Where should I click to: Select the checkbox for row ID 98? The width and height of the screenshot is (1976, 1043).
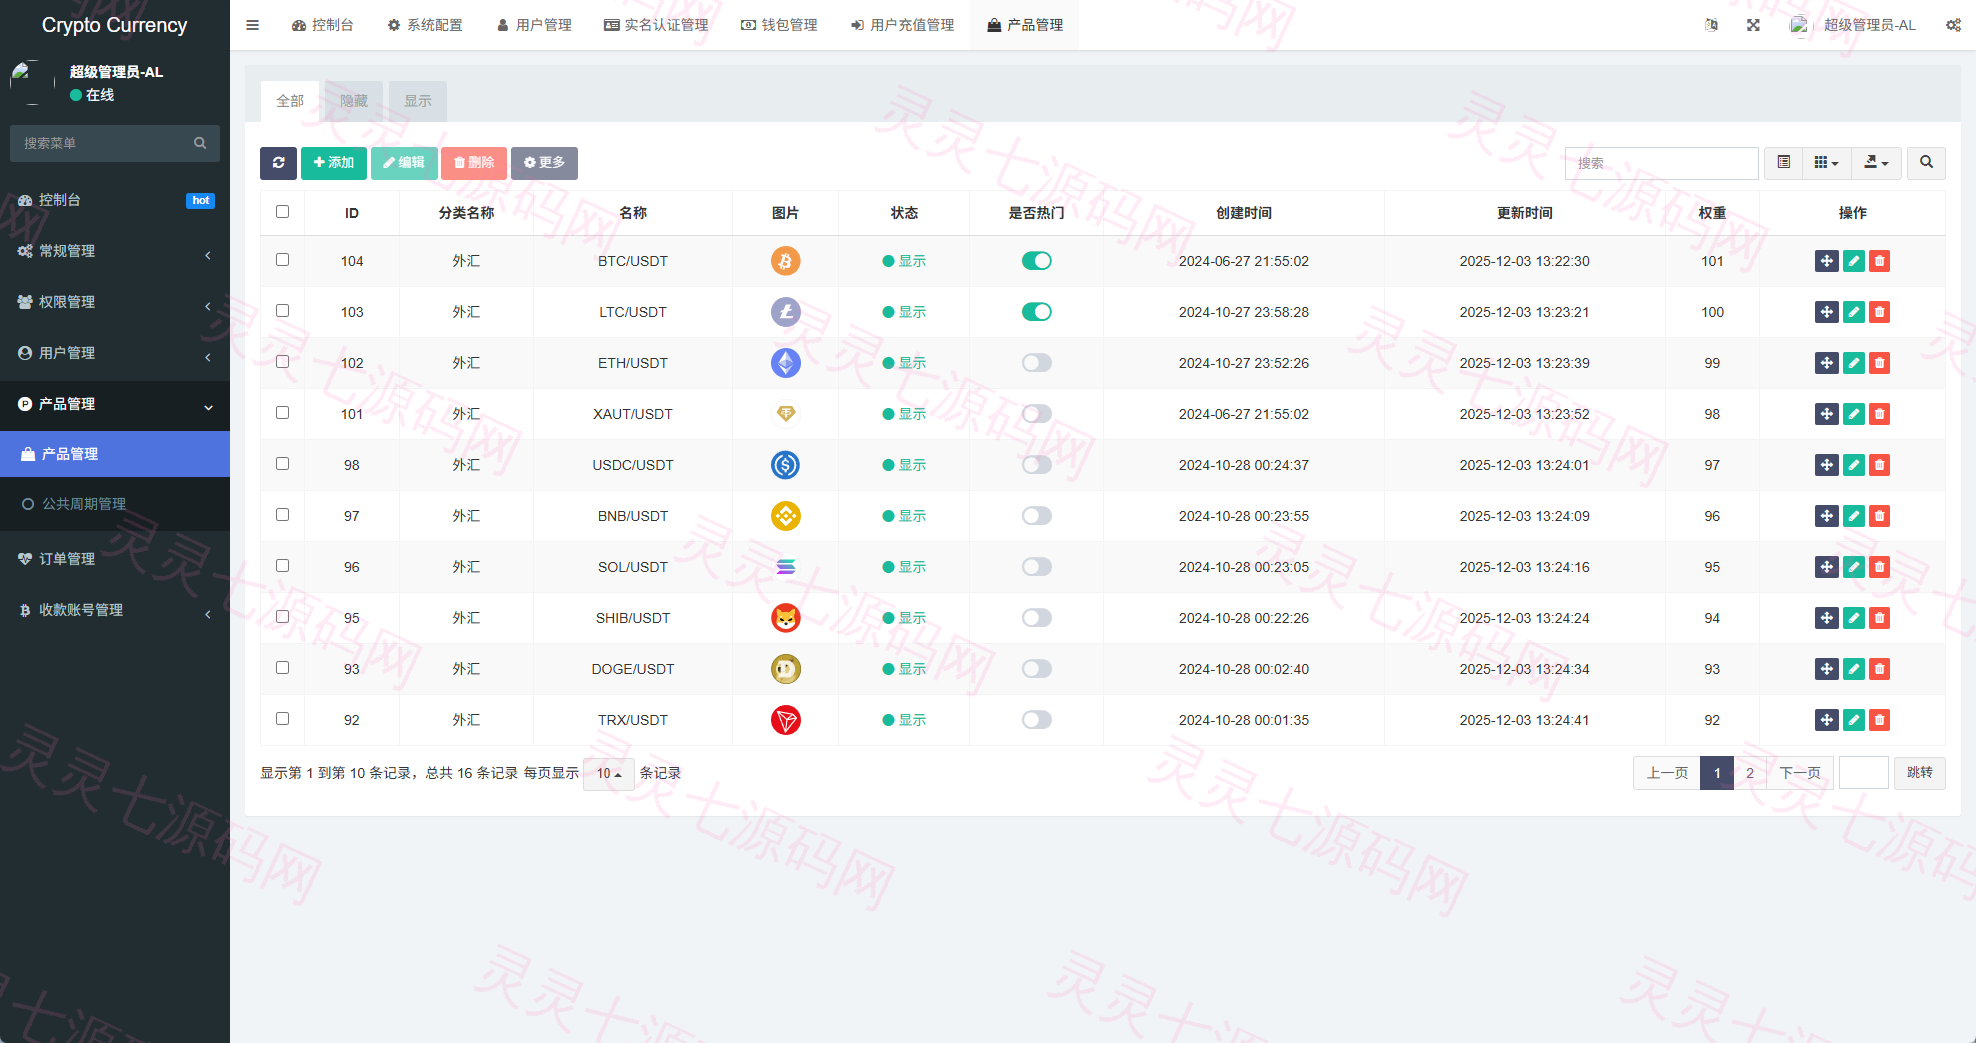tap(282, 464)
